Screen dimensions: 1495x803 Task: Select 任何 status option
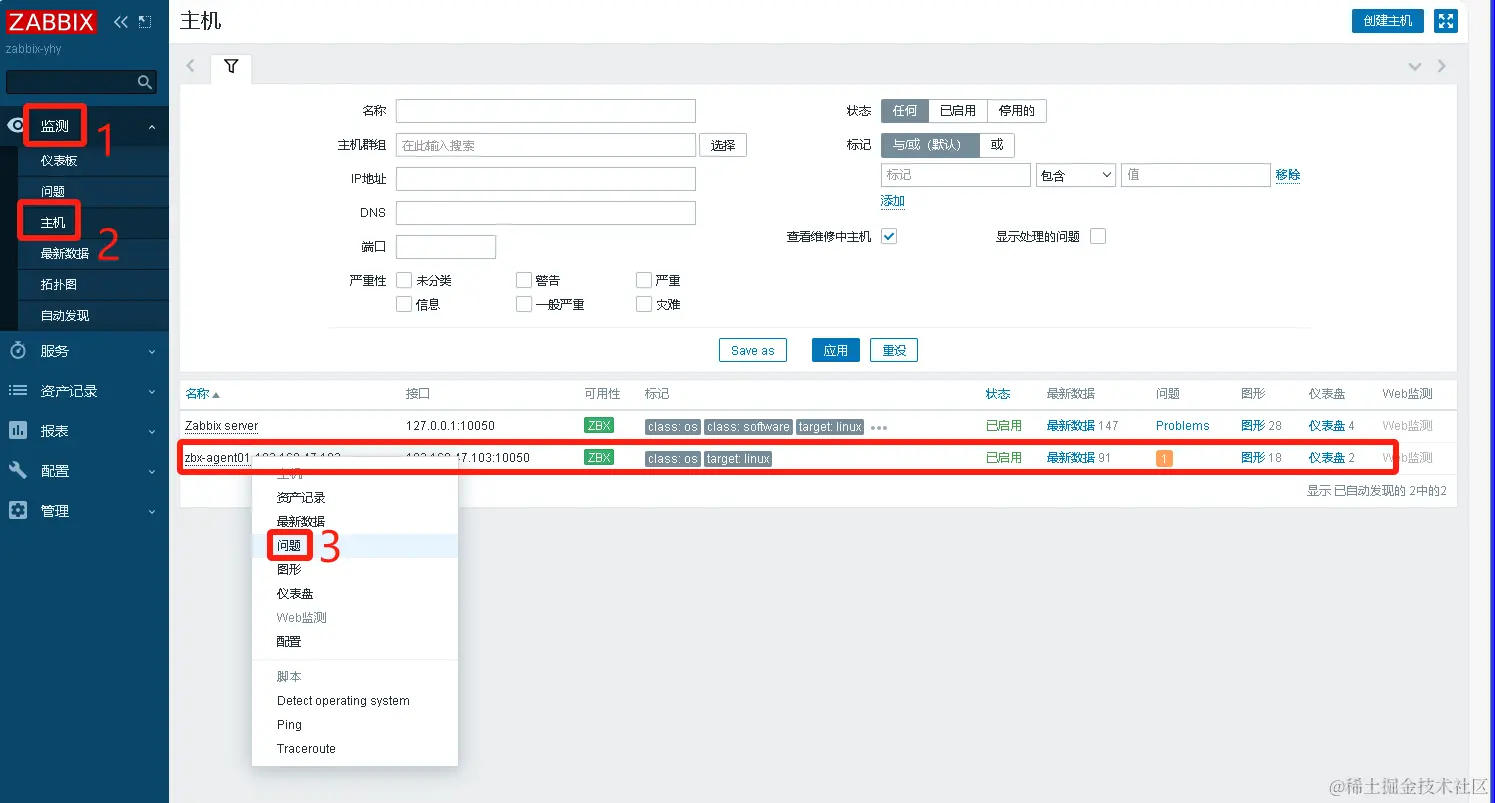pyautogui.click(x=905, y=111)
